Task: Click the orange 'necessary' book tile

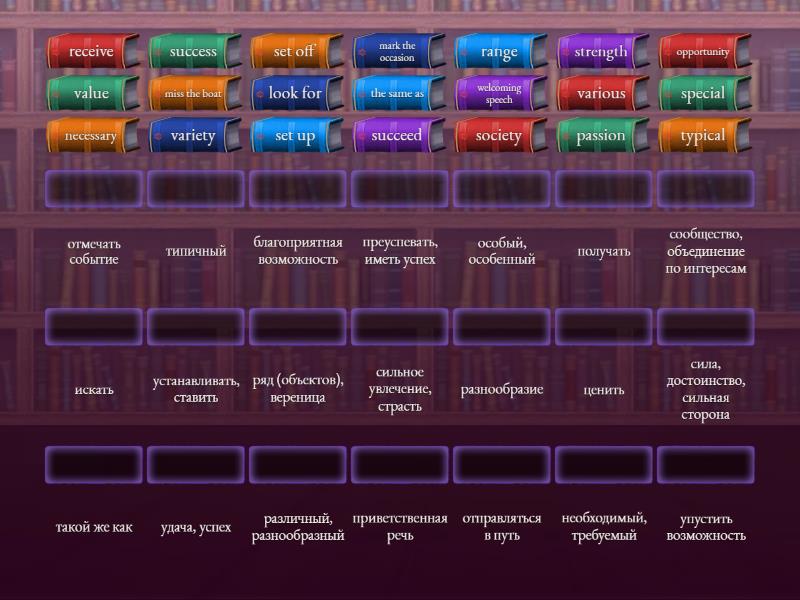Action: click(x=92, y=136)
